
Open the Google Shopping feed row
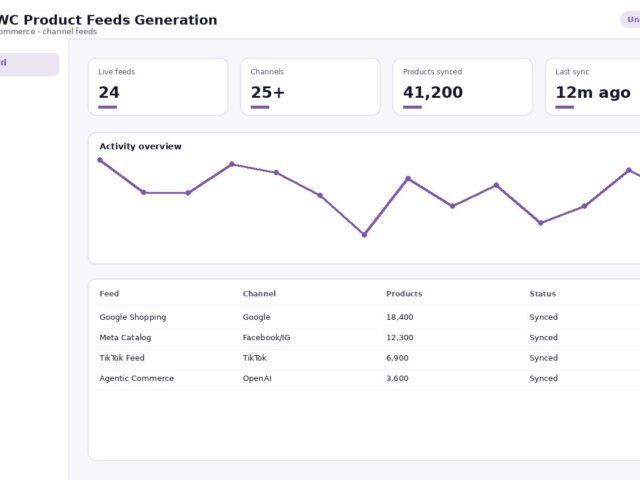368,317
